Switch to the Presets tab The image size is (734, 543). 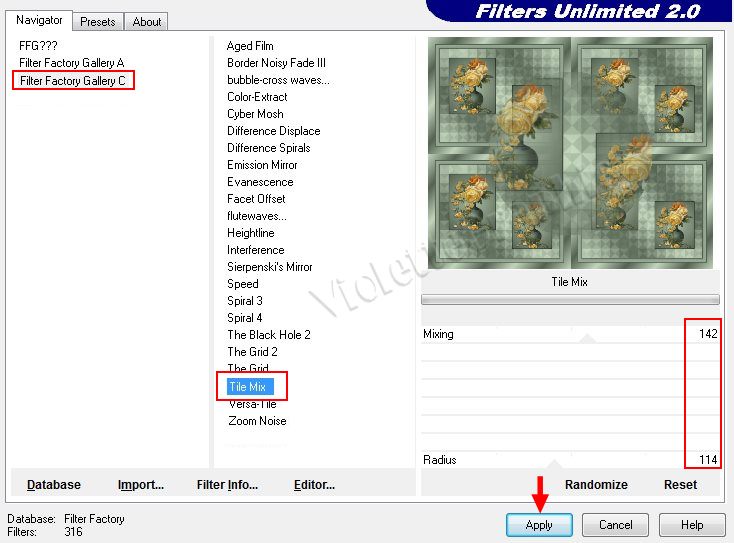point(97,21)
